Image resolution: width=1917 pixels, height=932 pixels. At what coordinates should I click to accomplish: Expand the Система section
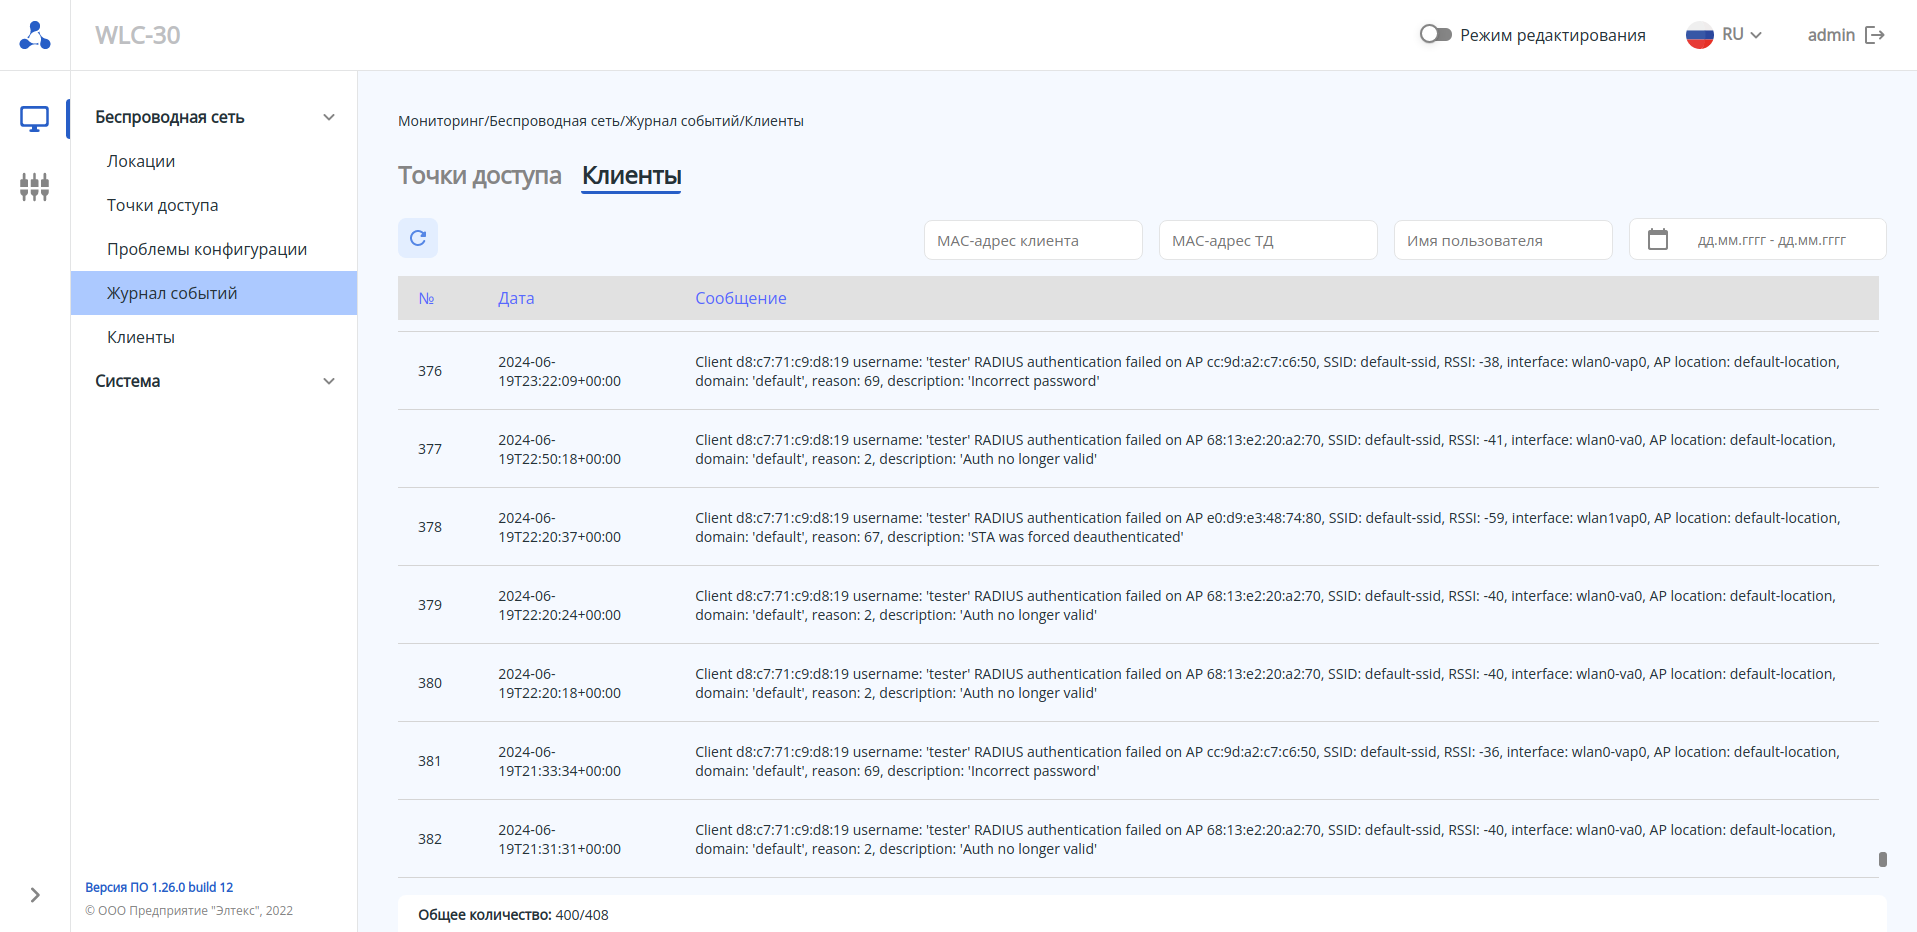click(329, 381)
